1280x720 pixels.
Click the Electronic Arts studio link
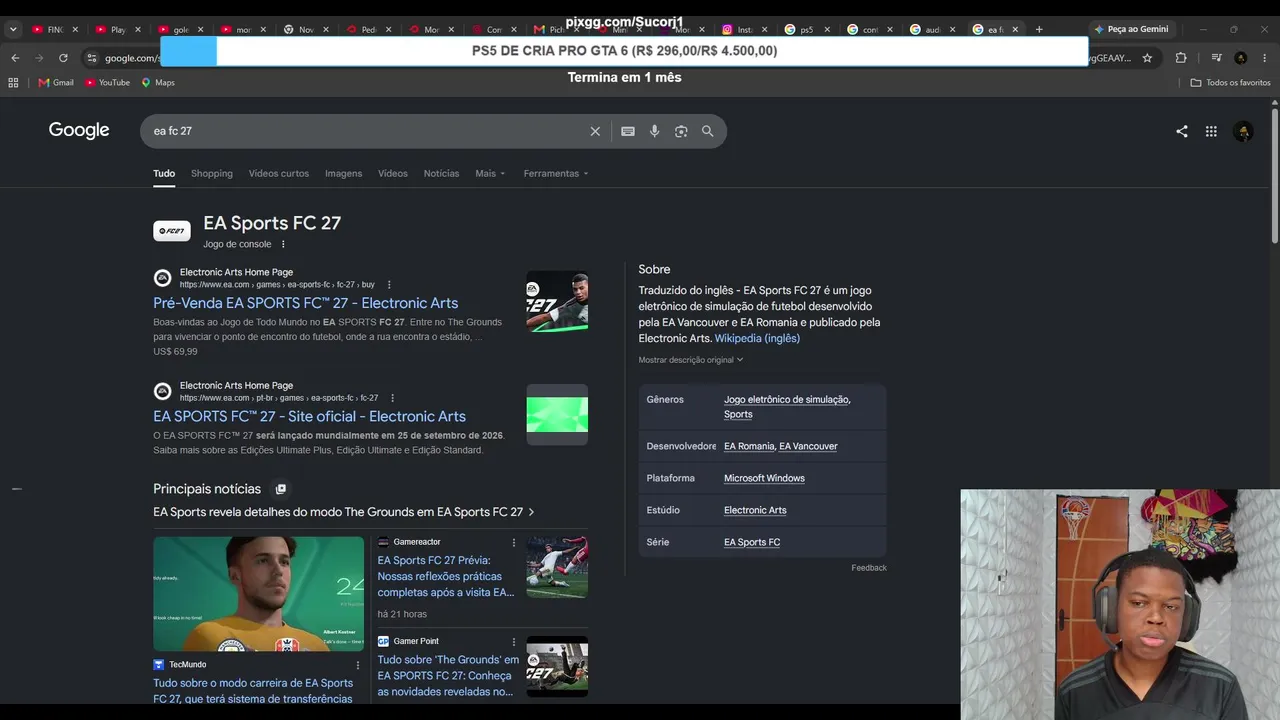coord(755,510)
